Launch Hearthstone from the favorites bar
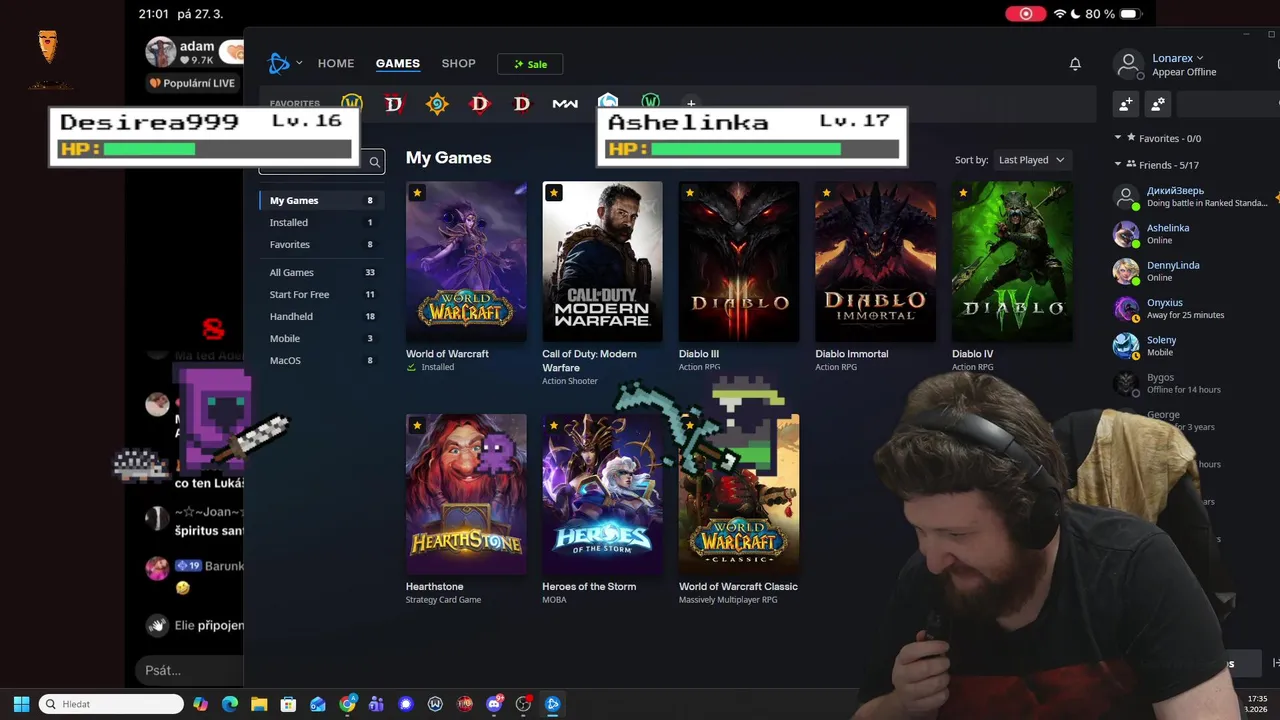The image size is (1280, 720). pos(437,104)
